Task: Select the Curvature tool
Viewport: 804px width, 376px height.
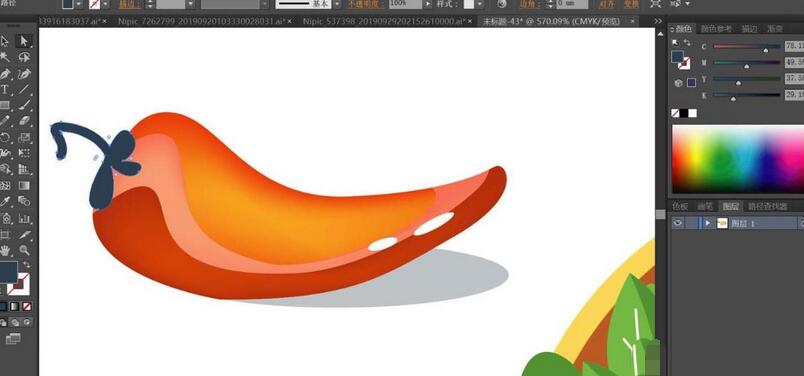Action: pyautogui.click(x=24, y=73)
